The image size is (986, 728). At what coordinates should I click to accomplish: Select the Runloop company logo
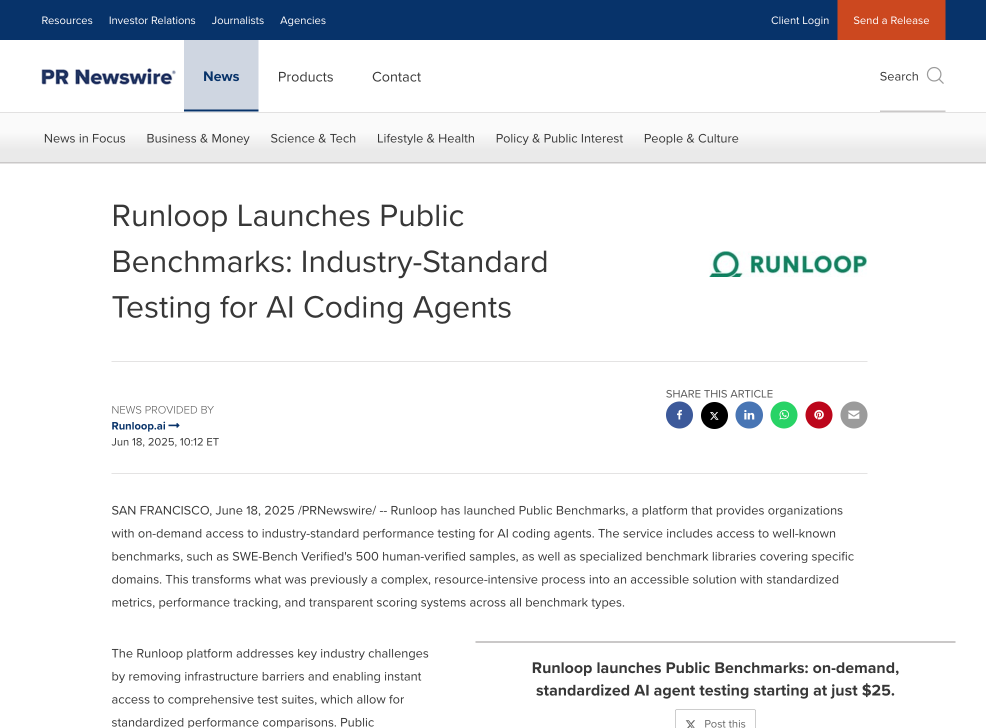[x=788, y=264]
